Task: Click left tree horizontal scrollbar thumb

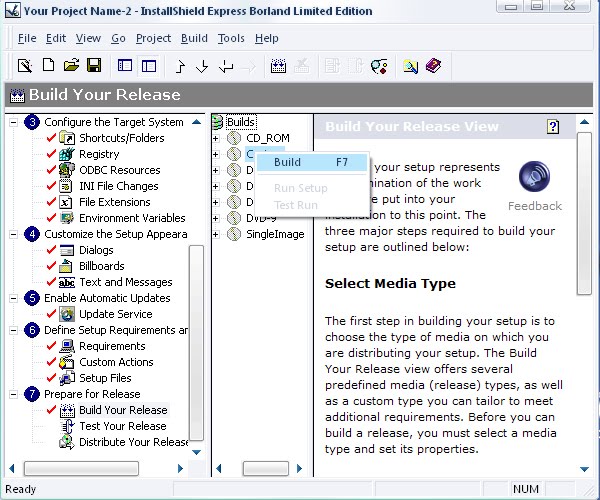Action: pyautogui.click(x=81, y=468)
